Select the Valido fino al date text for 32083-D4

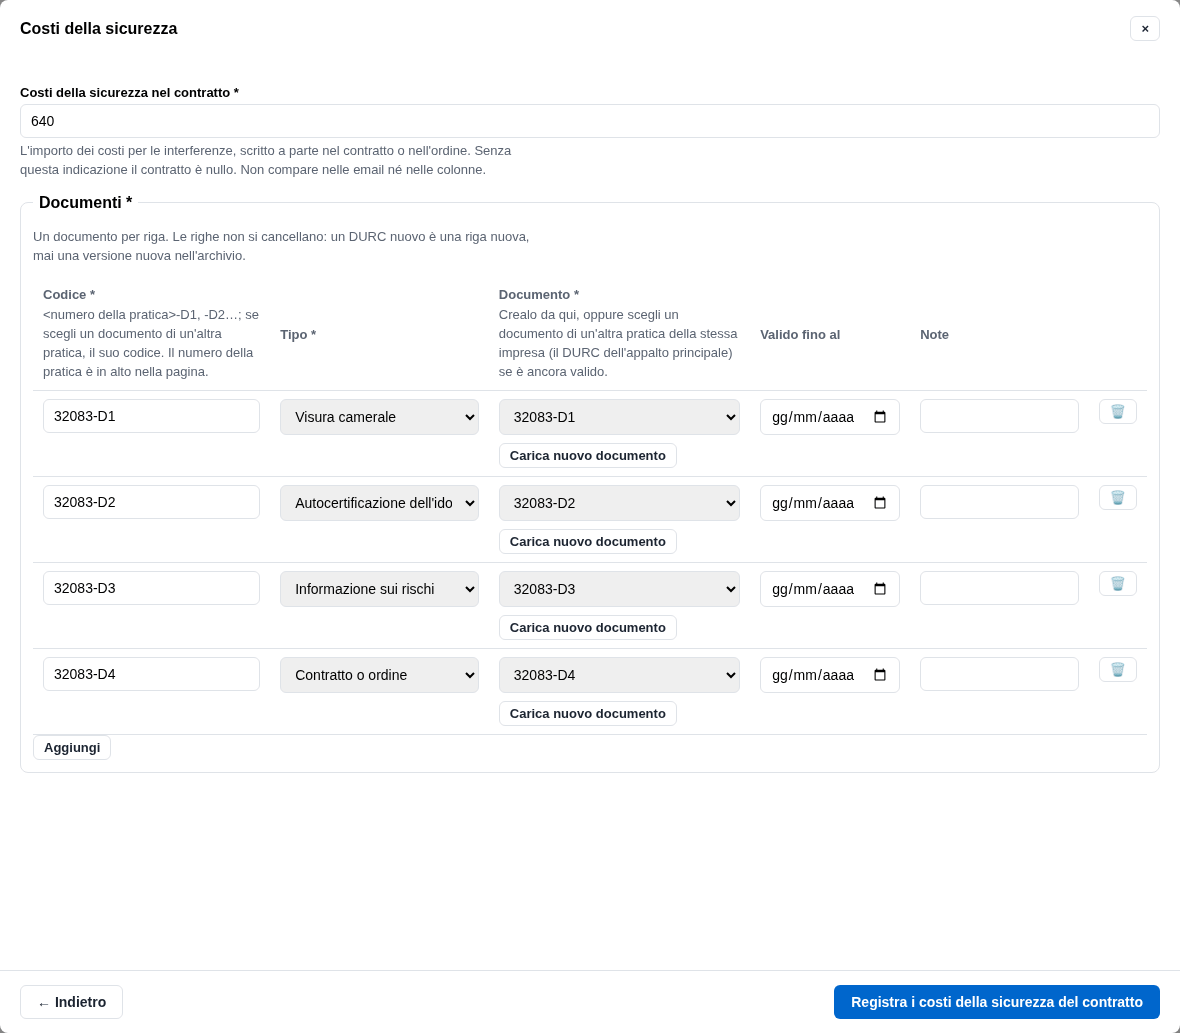813,675
